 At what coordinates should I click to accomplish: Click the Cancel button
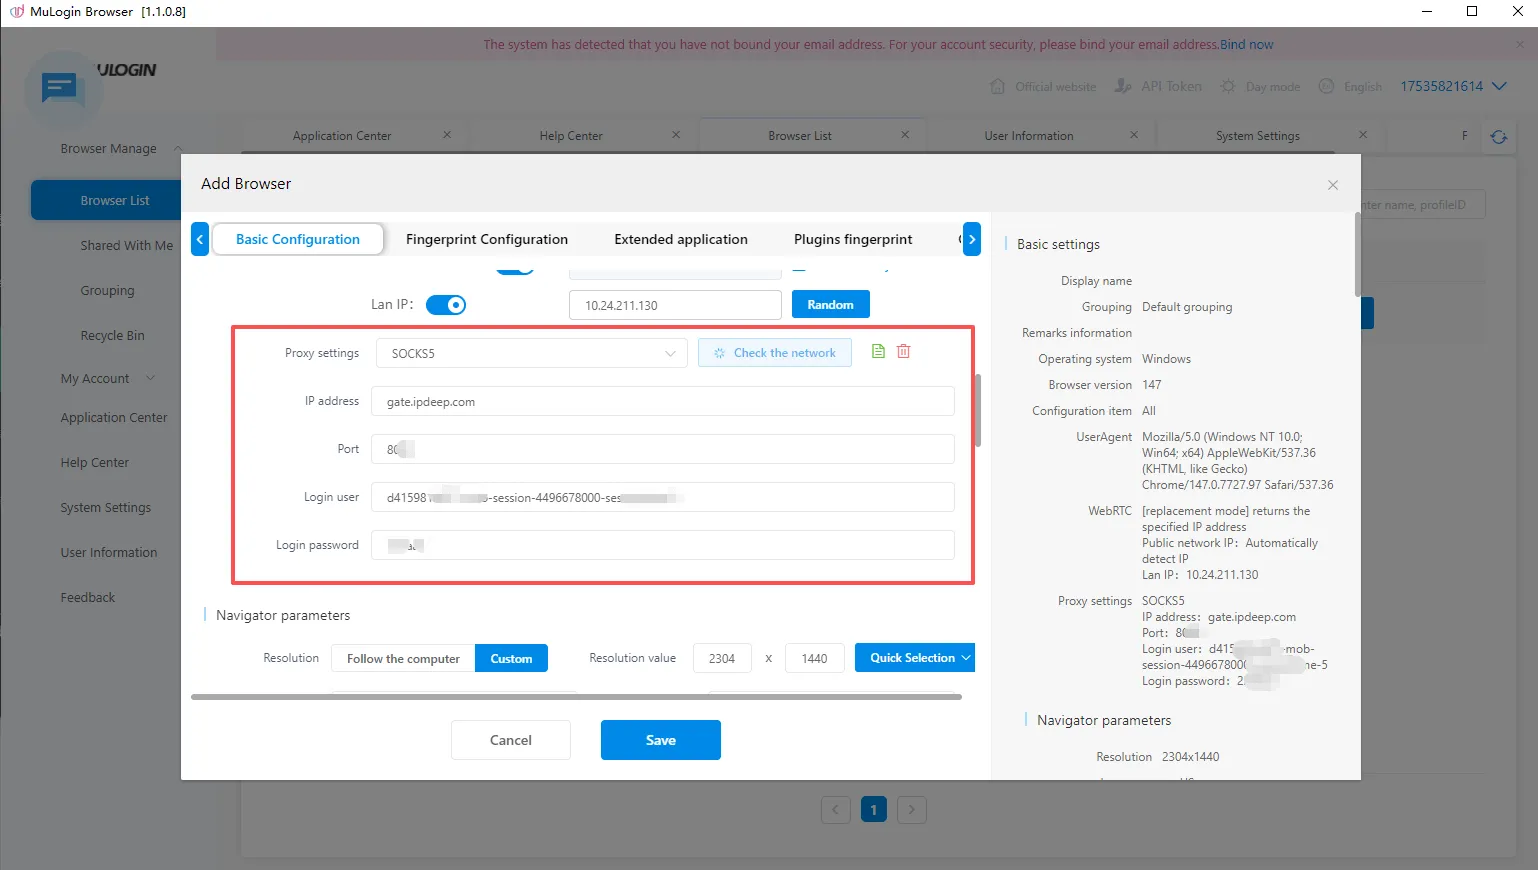(x=511, y=740)
